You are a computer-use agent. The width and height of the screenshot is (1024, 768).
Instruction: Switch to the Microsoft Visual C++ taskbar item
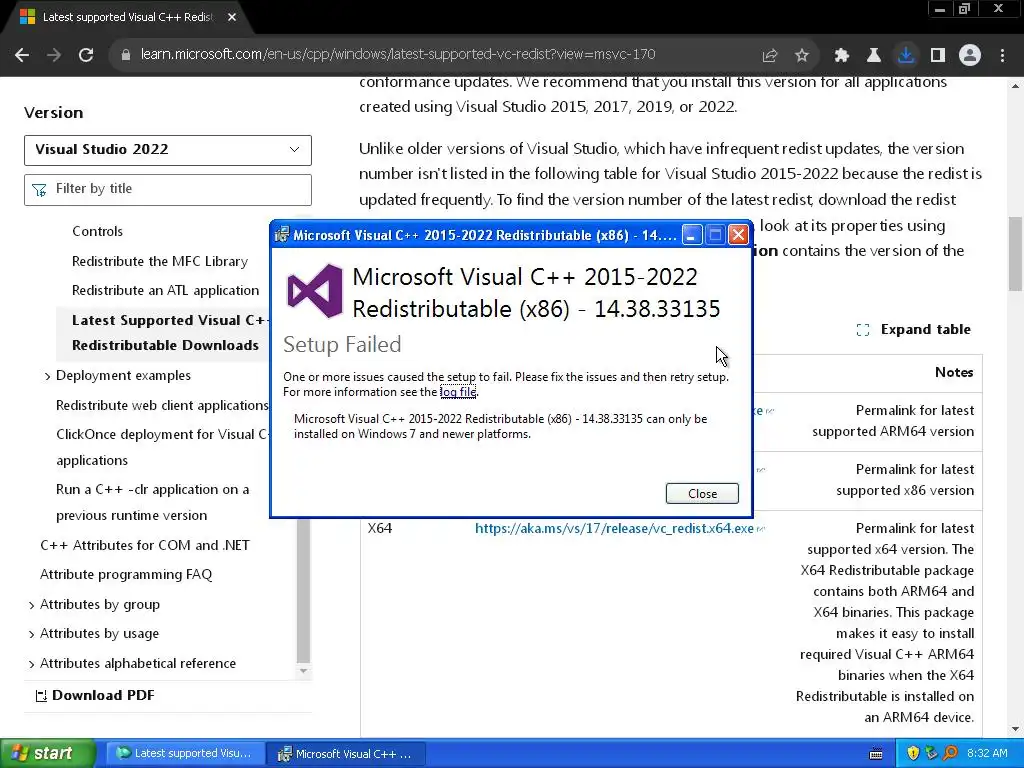pyautogui.click(x=346, y=754)
